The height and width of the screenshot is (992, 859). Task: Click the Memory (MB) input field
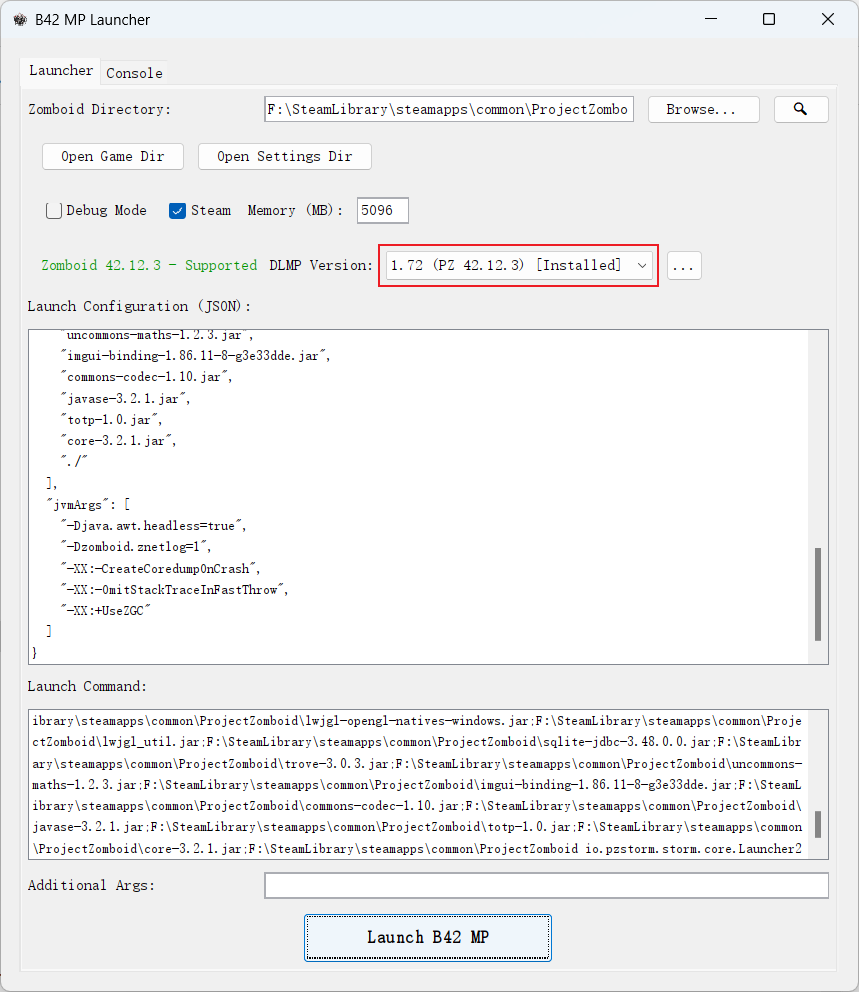(382, 211)
